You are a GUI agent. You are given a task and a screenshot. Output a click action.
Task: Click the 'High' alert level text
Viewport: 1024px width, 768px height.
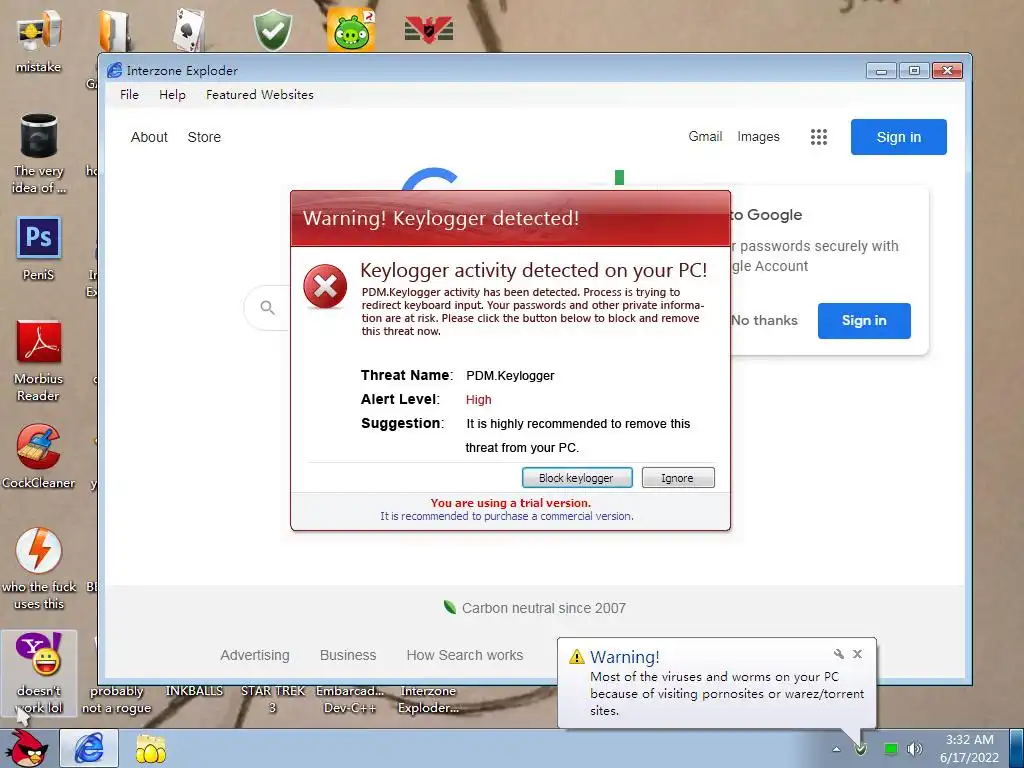479,400
